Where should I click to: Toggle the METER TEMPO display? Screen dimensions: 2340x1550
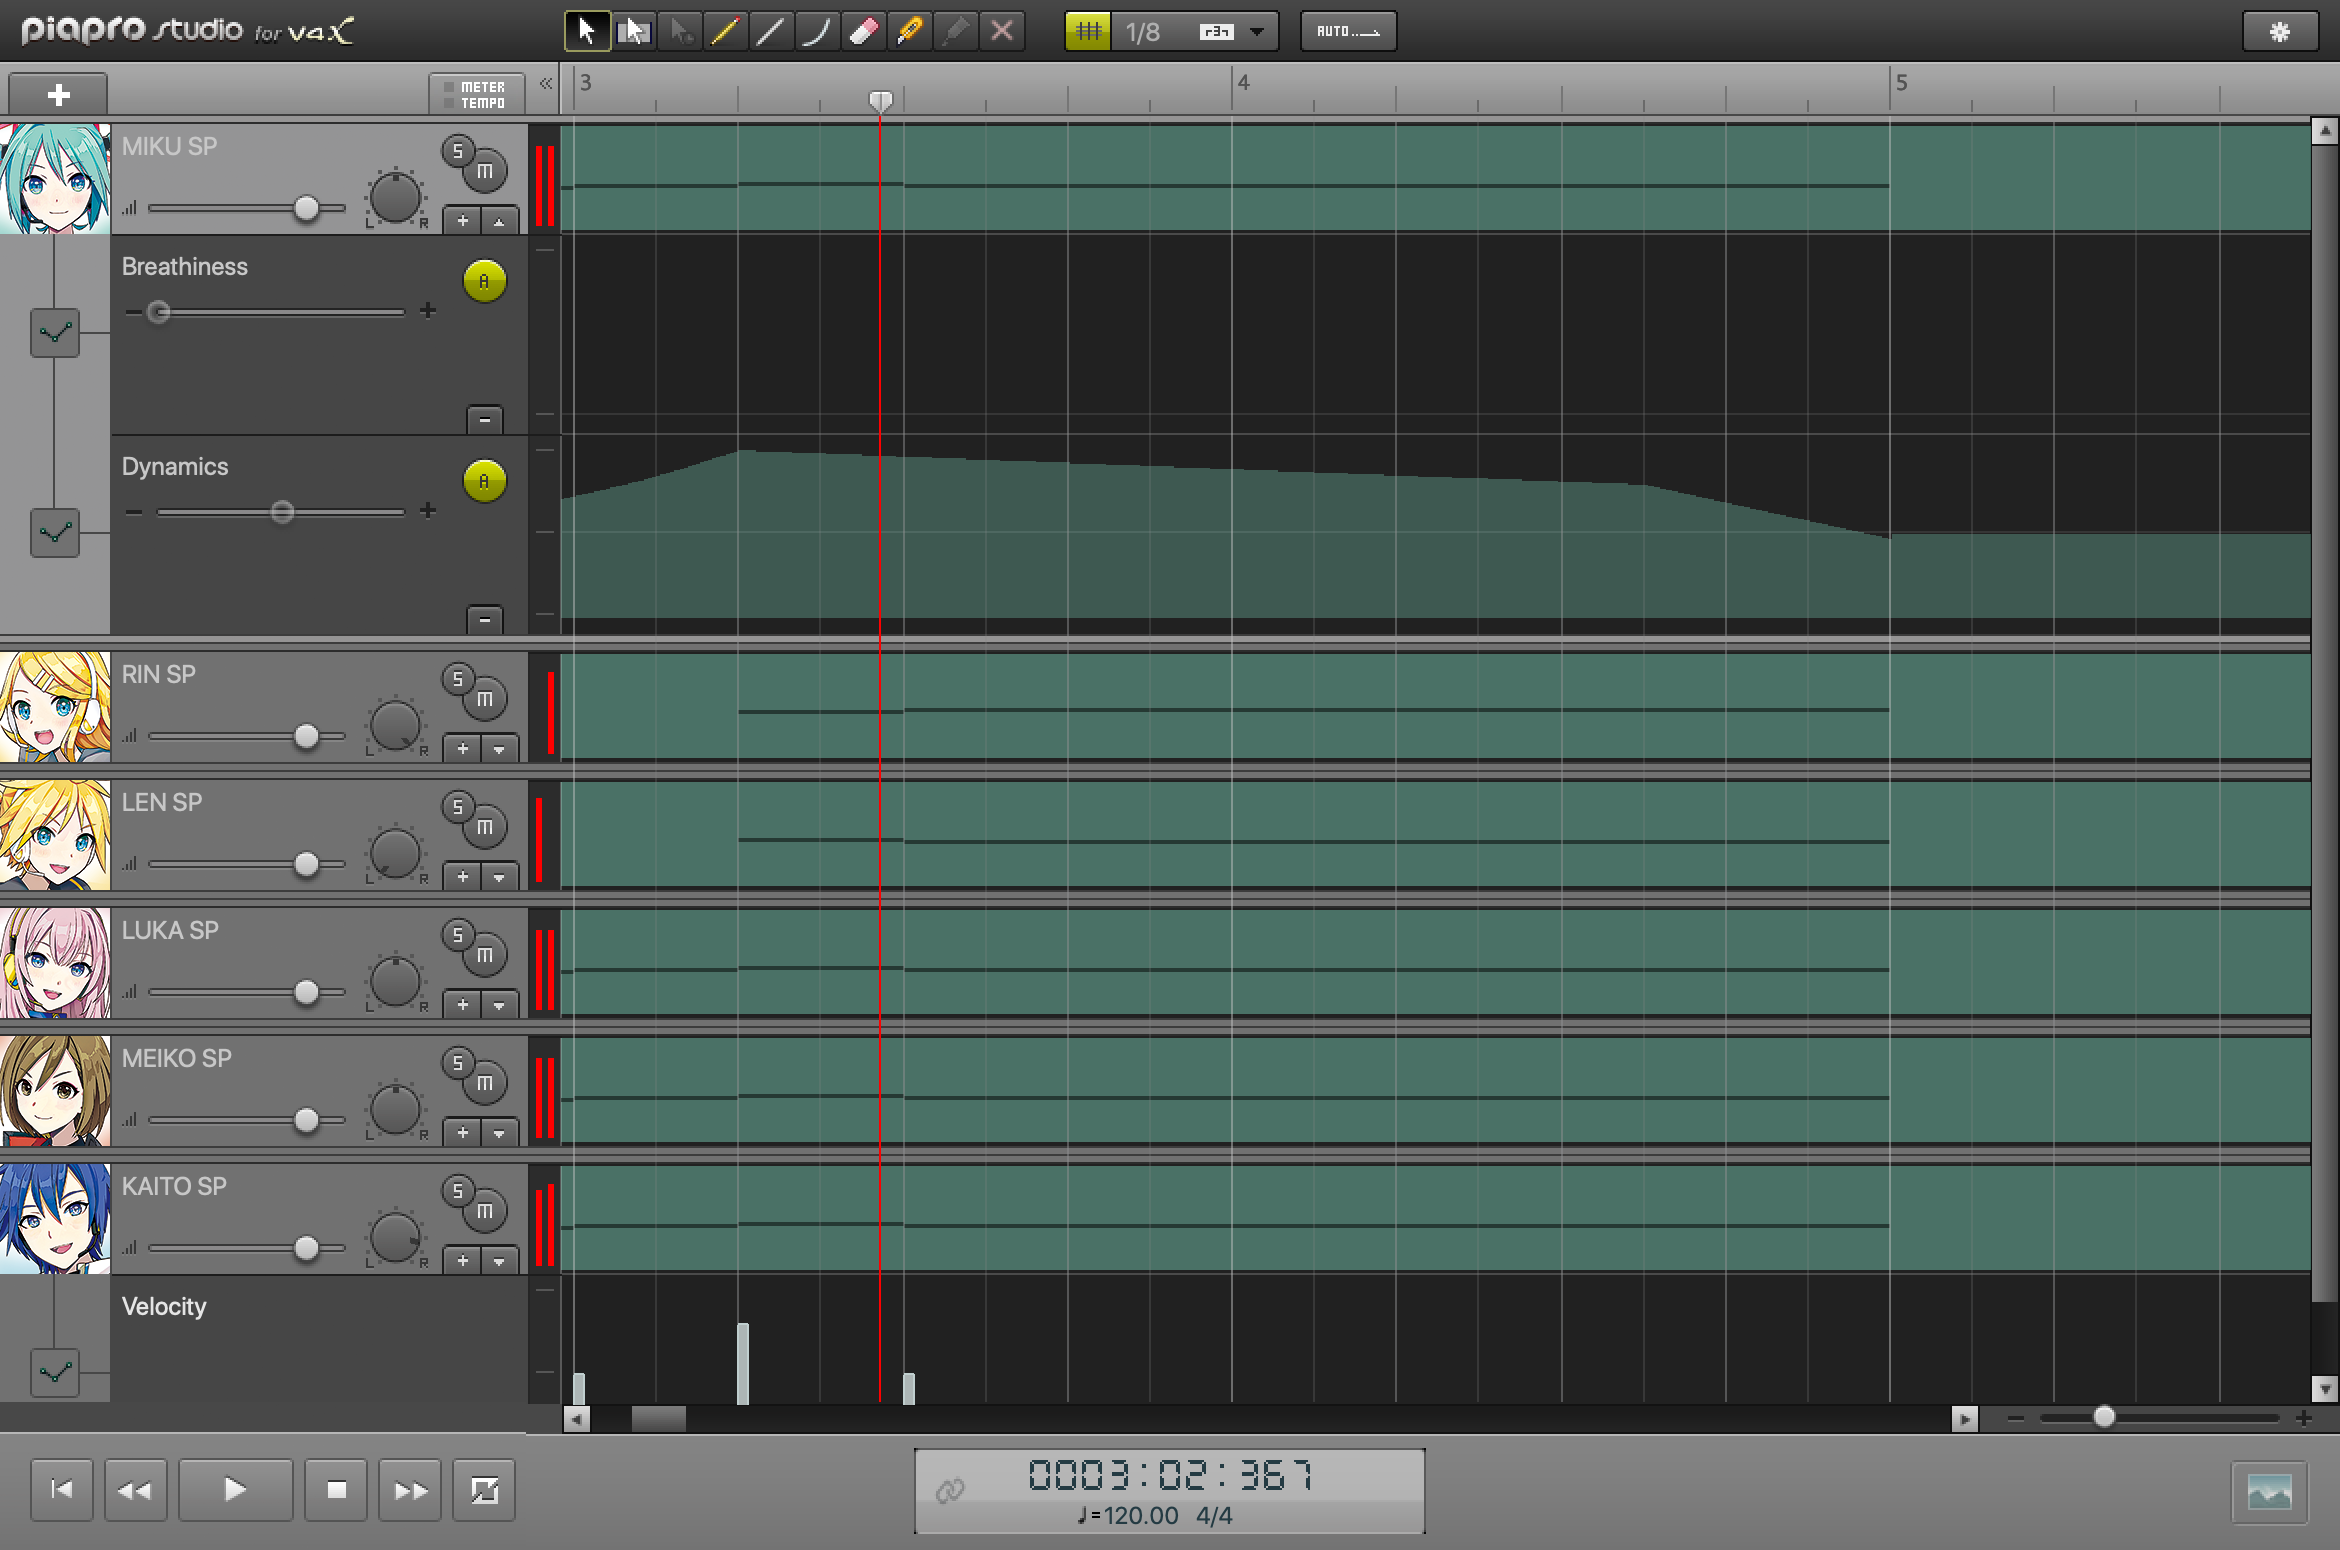pos(477,95)
